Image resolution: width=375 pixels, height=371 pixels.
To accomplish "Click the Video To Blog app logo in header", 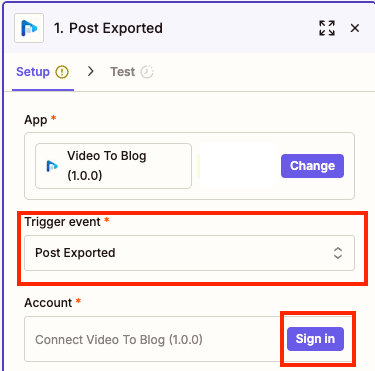I will point(29,28).
